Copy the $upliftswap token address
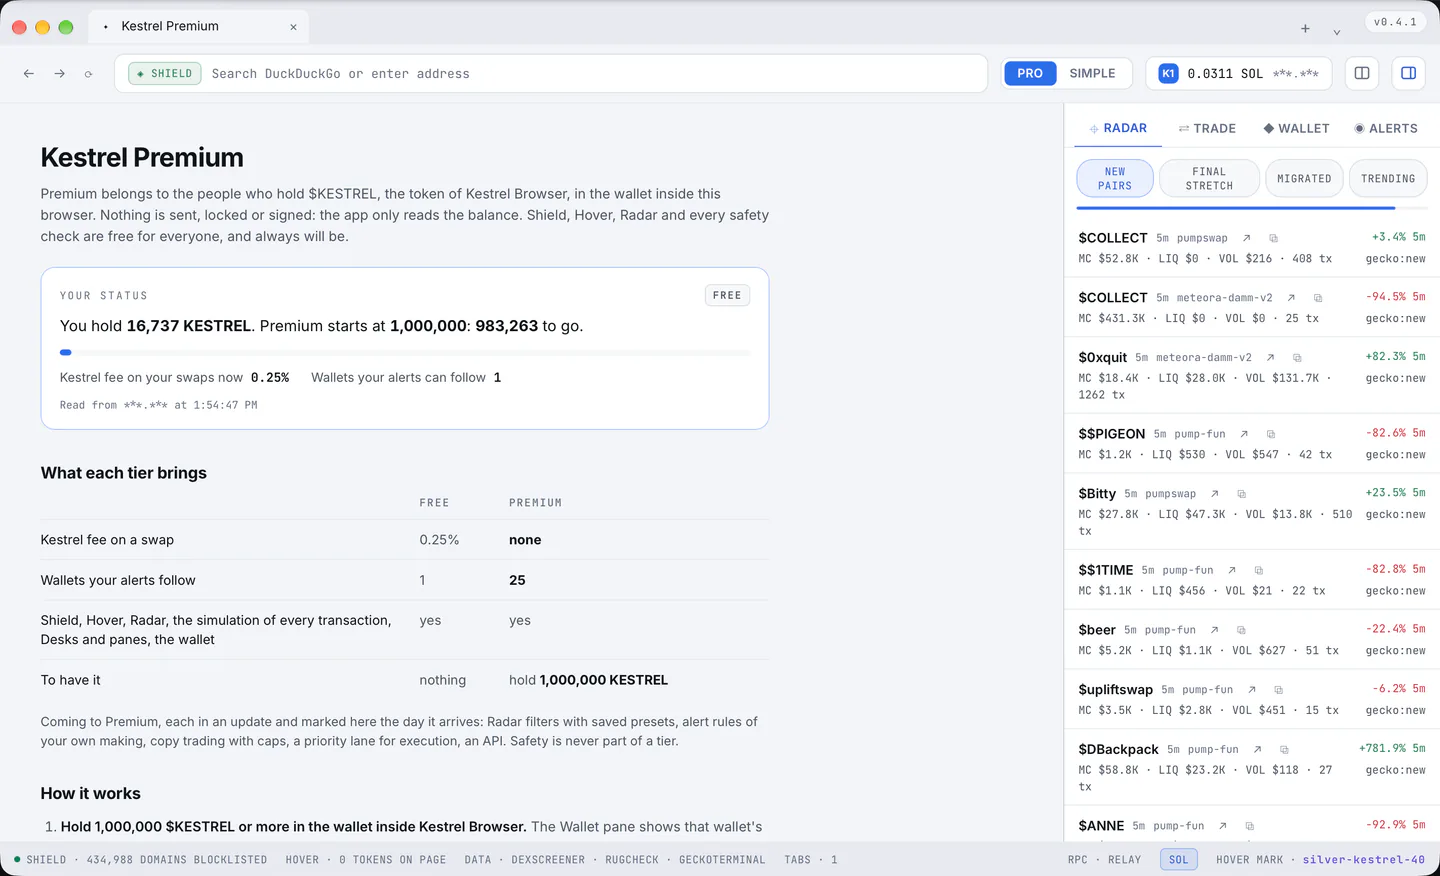This screenshot has width=1440, height=876. click(x=1279, y=690)
